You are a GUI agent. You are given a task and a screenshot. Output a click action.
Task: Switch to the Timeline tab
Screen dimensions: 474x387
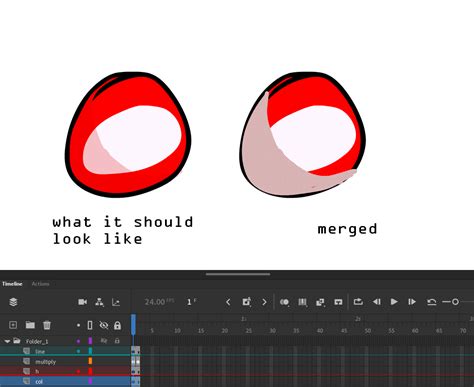click(x=12, y=284)
